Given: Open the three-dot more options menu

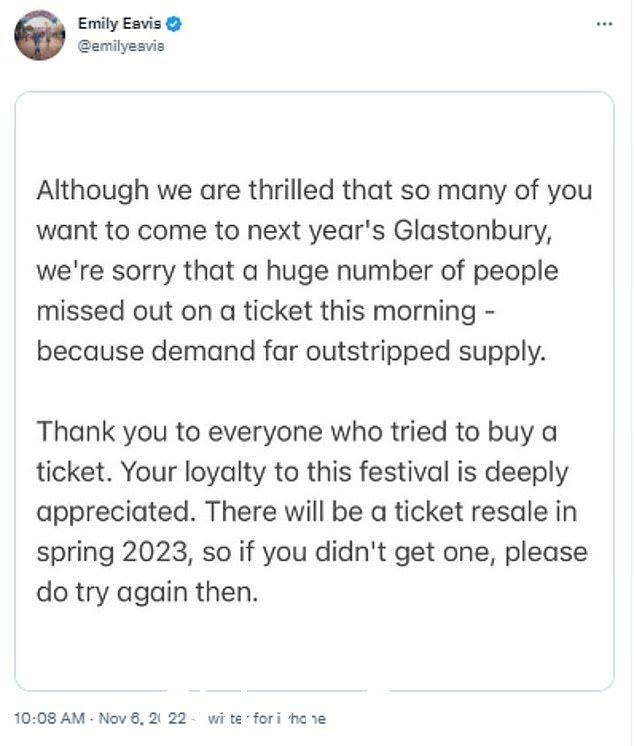Looking at the screenshot, I should (604, 23).
